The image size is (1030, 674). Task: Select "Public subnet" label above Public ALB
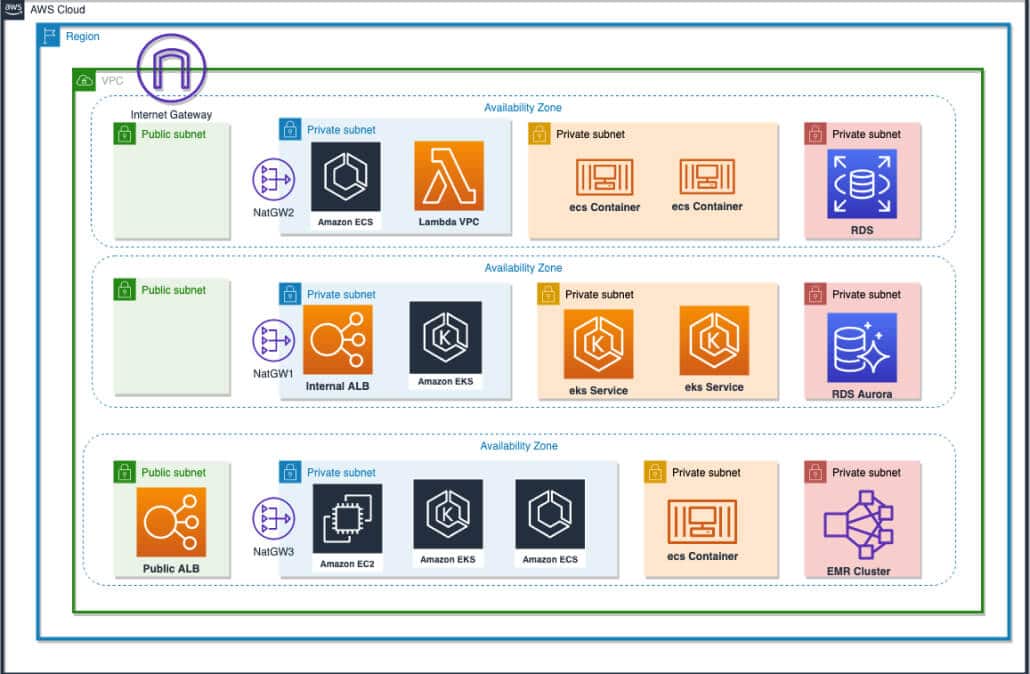tap(173, 472)
